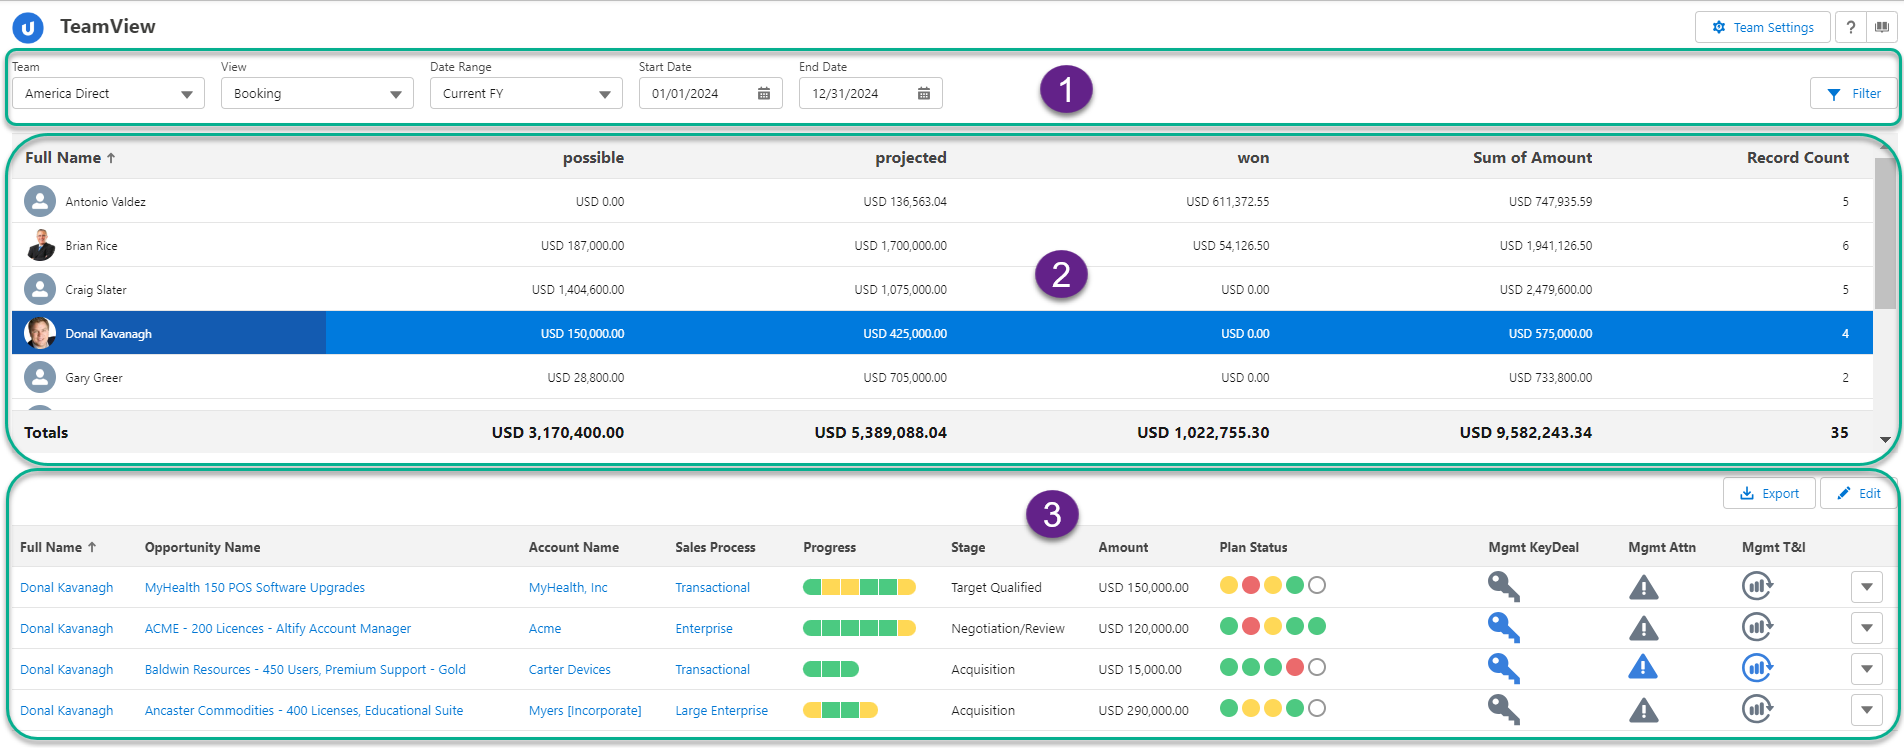Screen dimensions: 1904x748
Task: Expand the View dropdown set to Booking
Action: tap(317, 94)
